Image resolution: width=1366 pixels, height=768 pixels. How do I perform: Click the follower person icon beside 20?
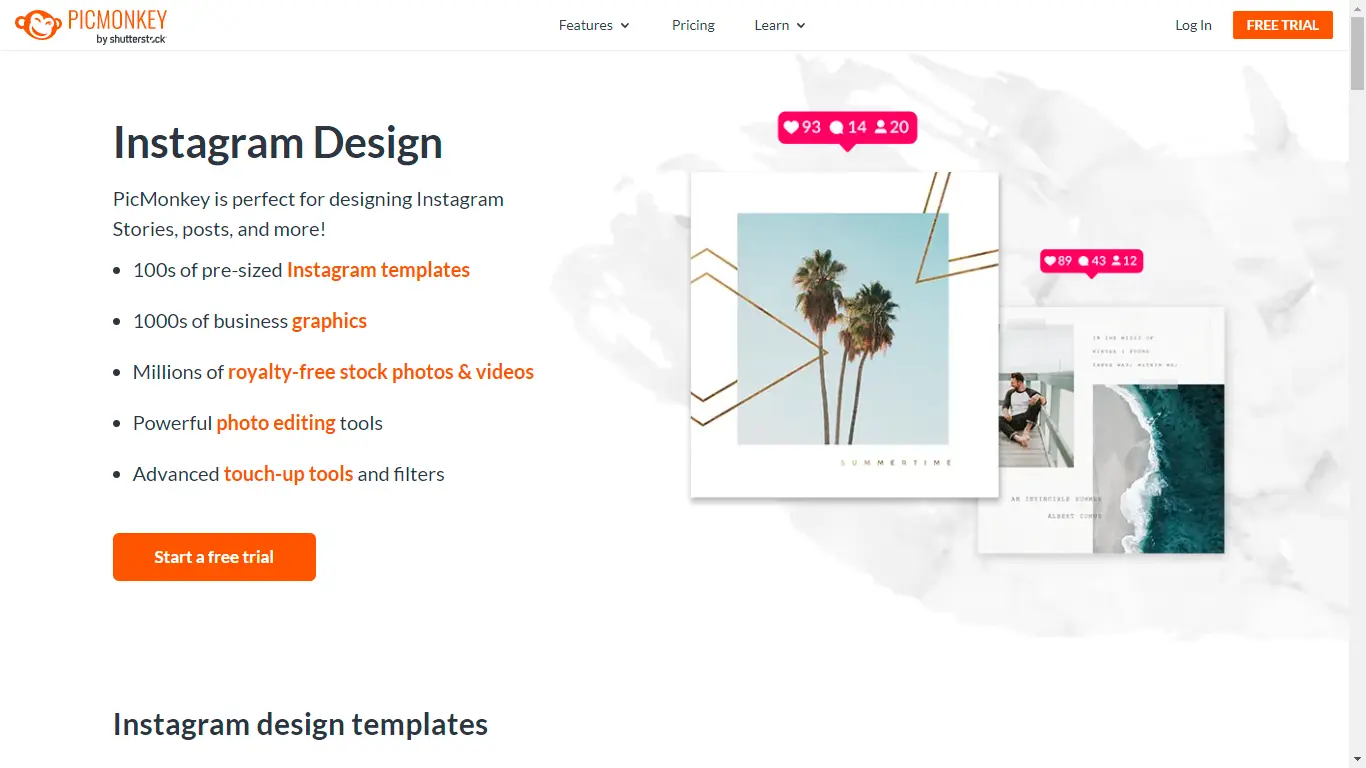(881, 127)
